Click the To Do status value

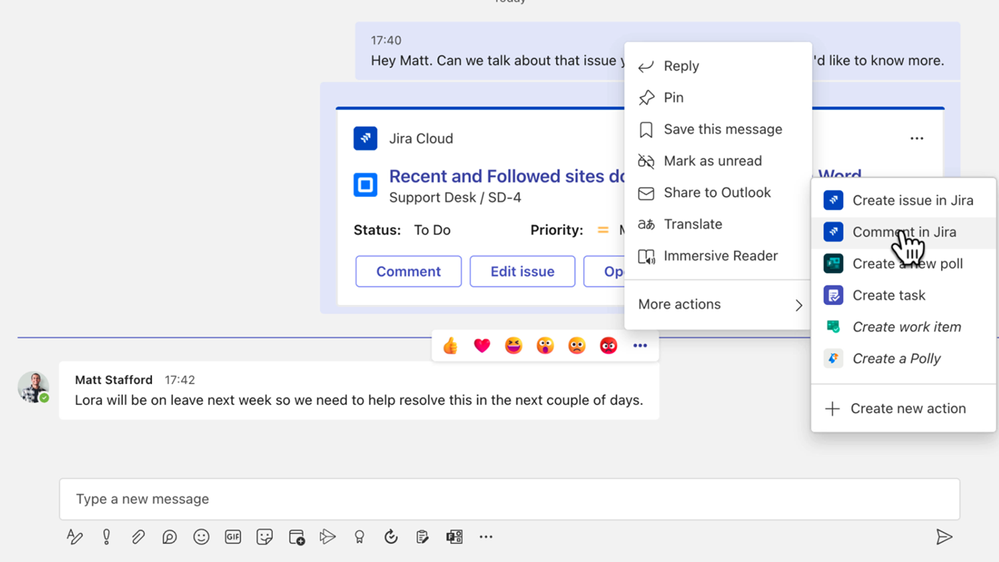(x=432, y=230)
